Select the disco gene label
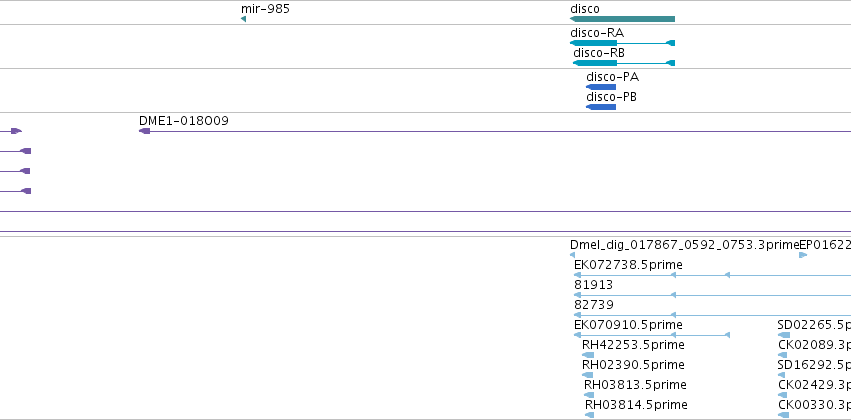The height and width of the screenshot is (420, 851). pos(585,9)
